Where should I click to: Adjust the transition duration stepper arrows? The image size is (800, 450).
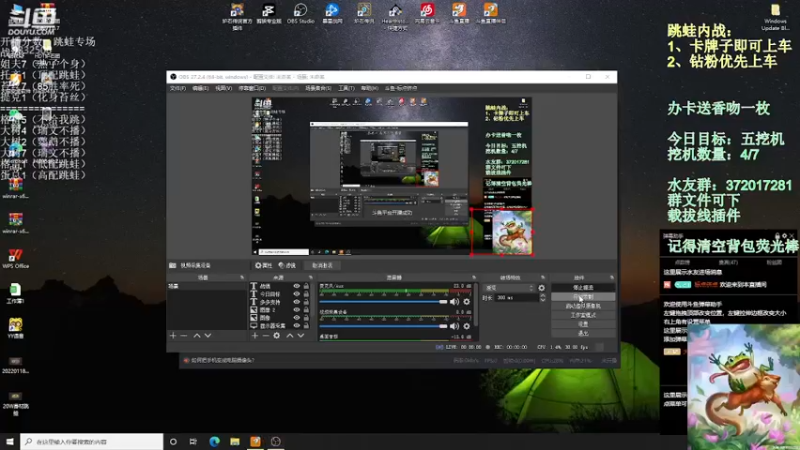click(542, 297)
